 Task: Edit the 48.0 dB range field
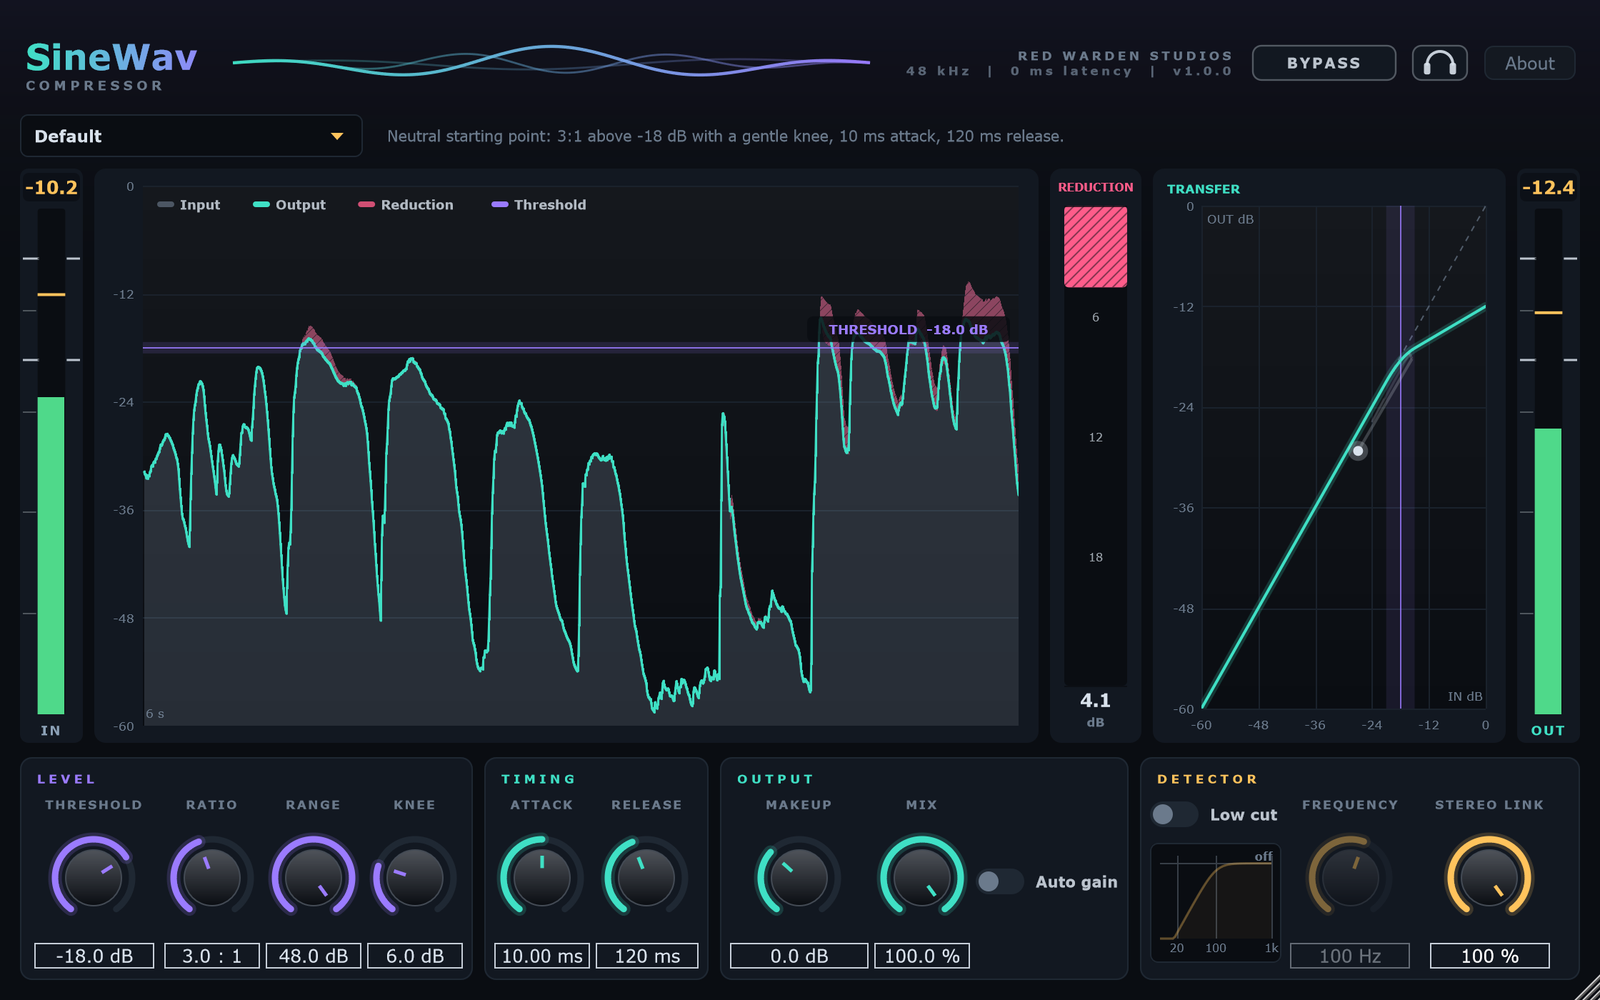(314, 956)
